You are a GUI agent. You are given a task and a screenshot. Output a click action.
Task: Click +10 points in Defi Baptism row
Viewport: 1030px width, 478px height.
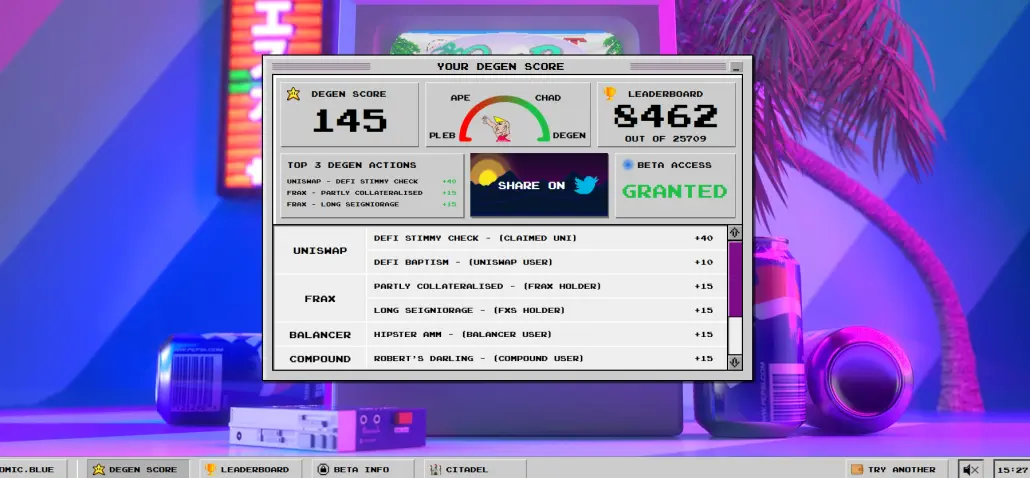[x=704, y=262]
